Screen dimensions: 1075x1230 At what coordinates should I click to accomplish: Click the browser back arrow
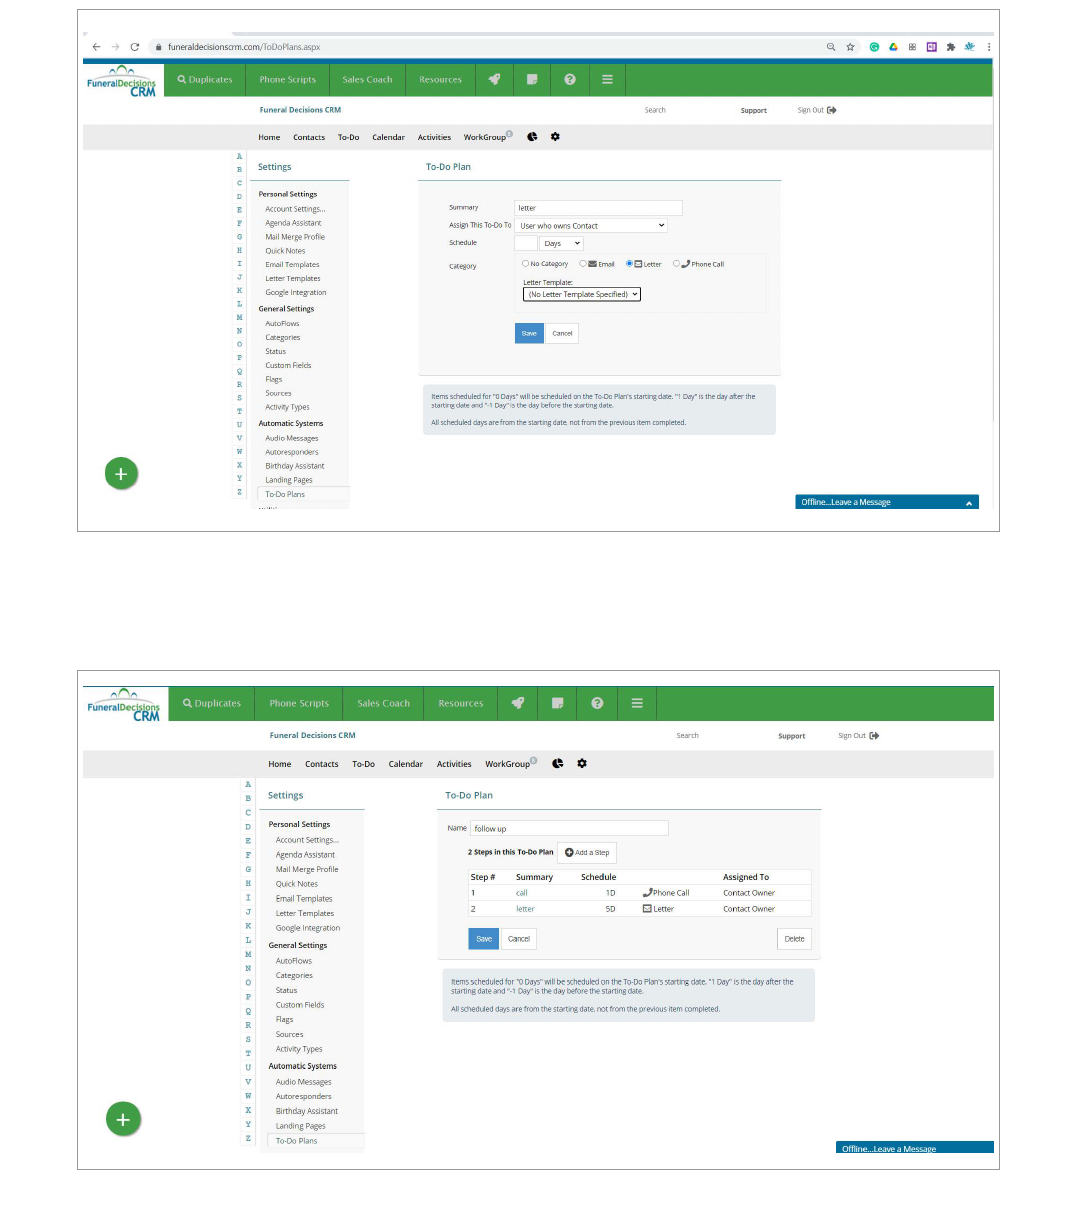pos(96,47)
